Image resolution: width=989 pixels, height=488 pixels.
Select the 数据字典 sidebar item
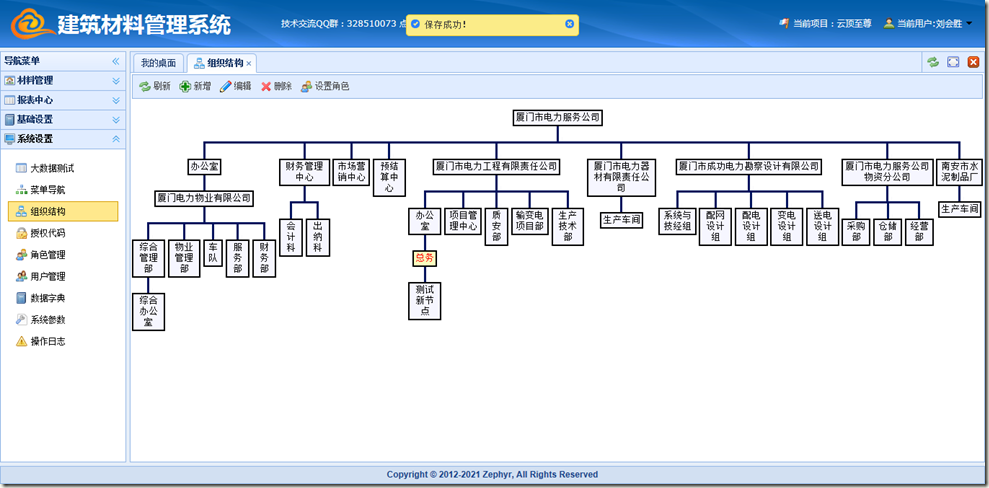click(x=47, y=298)
